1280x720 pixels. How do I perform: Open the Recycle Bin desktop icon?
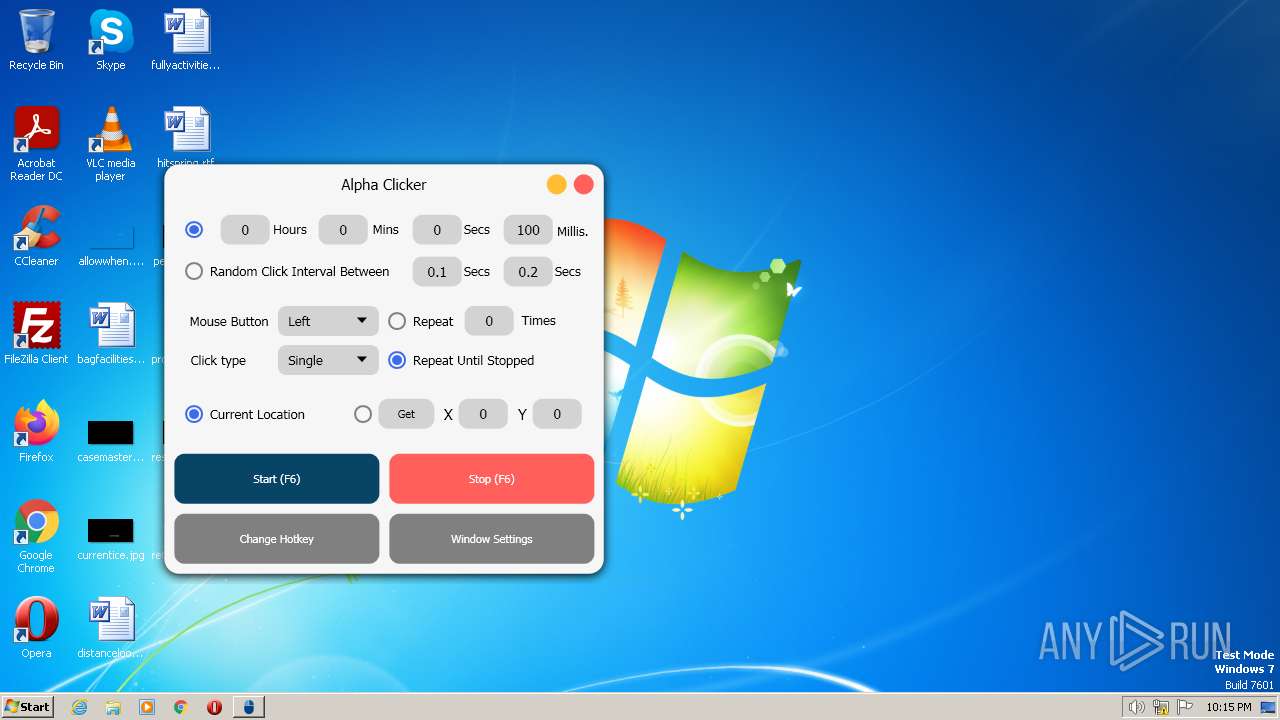tap(36, 40)
